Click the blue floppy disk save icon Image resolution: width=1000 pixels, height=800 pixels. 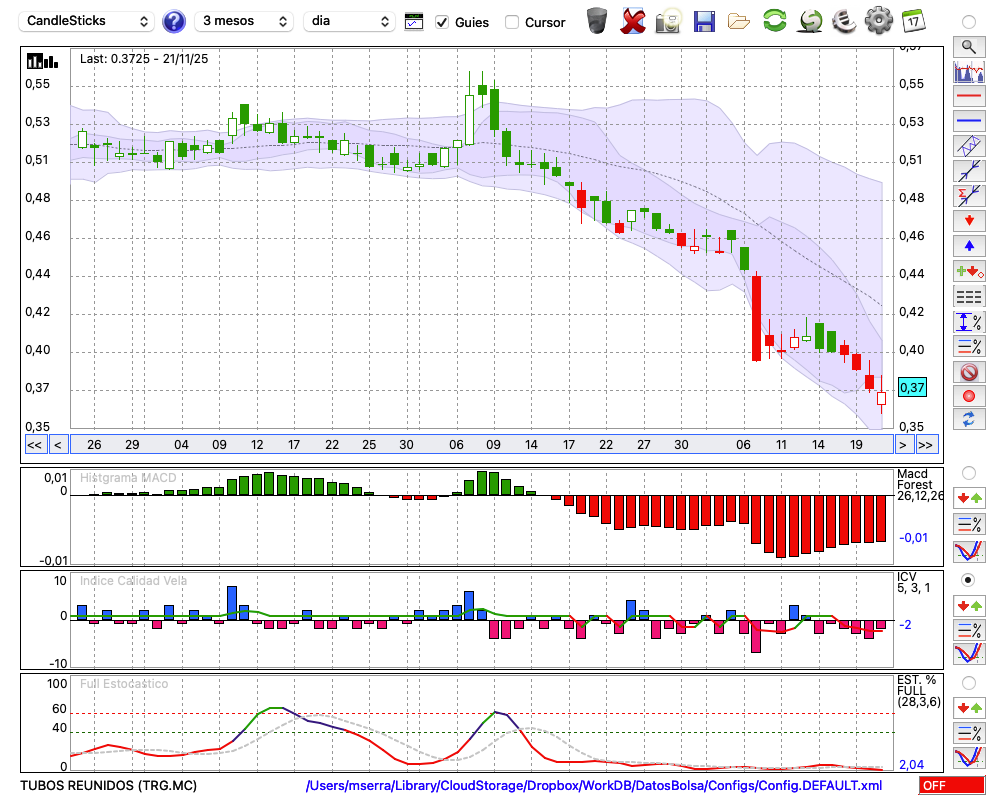(704, 21)
